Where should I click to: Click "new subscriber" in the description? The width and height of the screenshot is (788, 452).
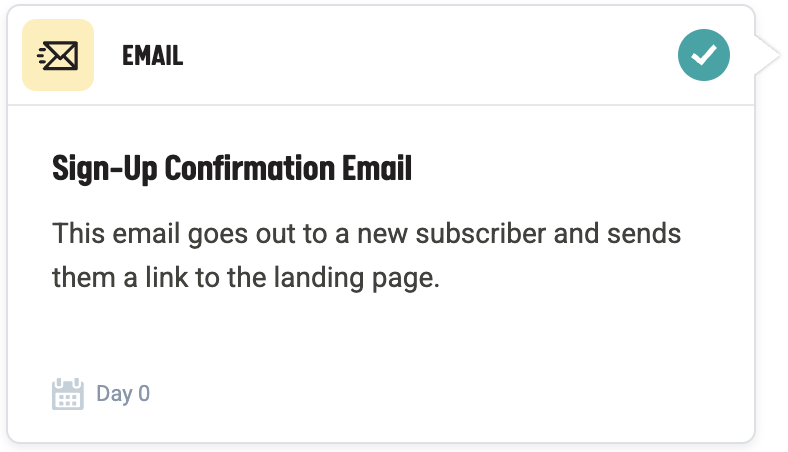[461, 235]
